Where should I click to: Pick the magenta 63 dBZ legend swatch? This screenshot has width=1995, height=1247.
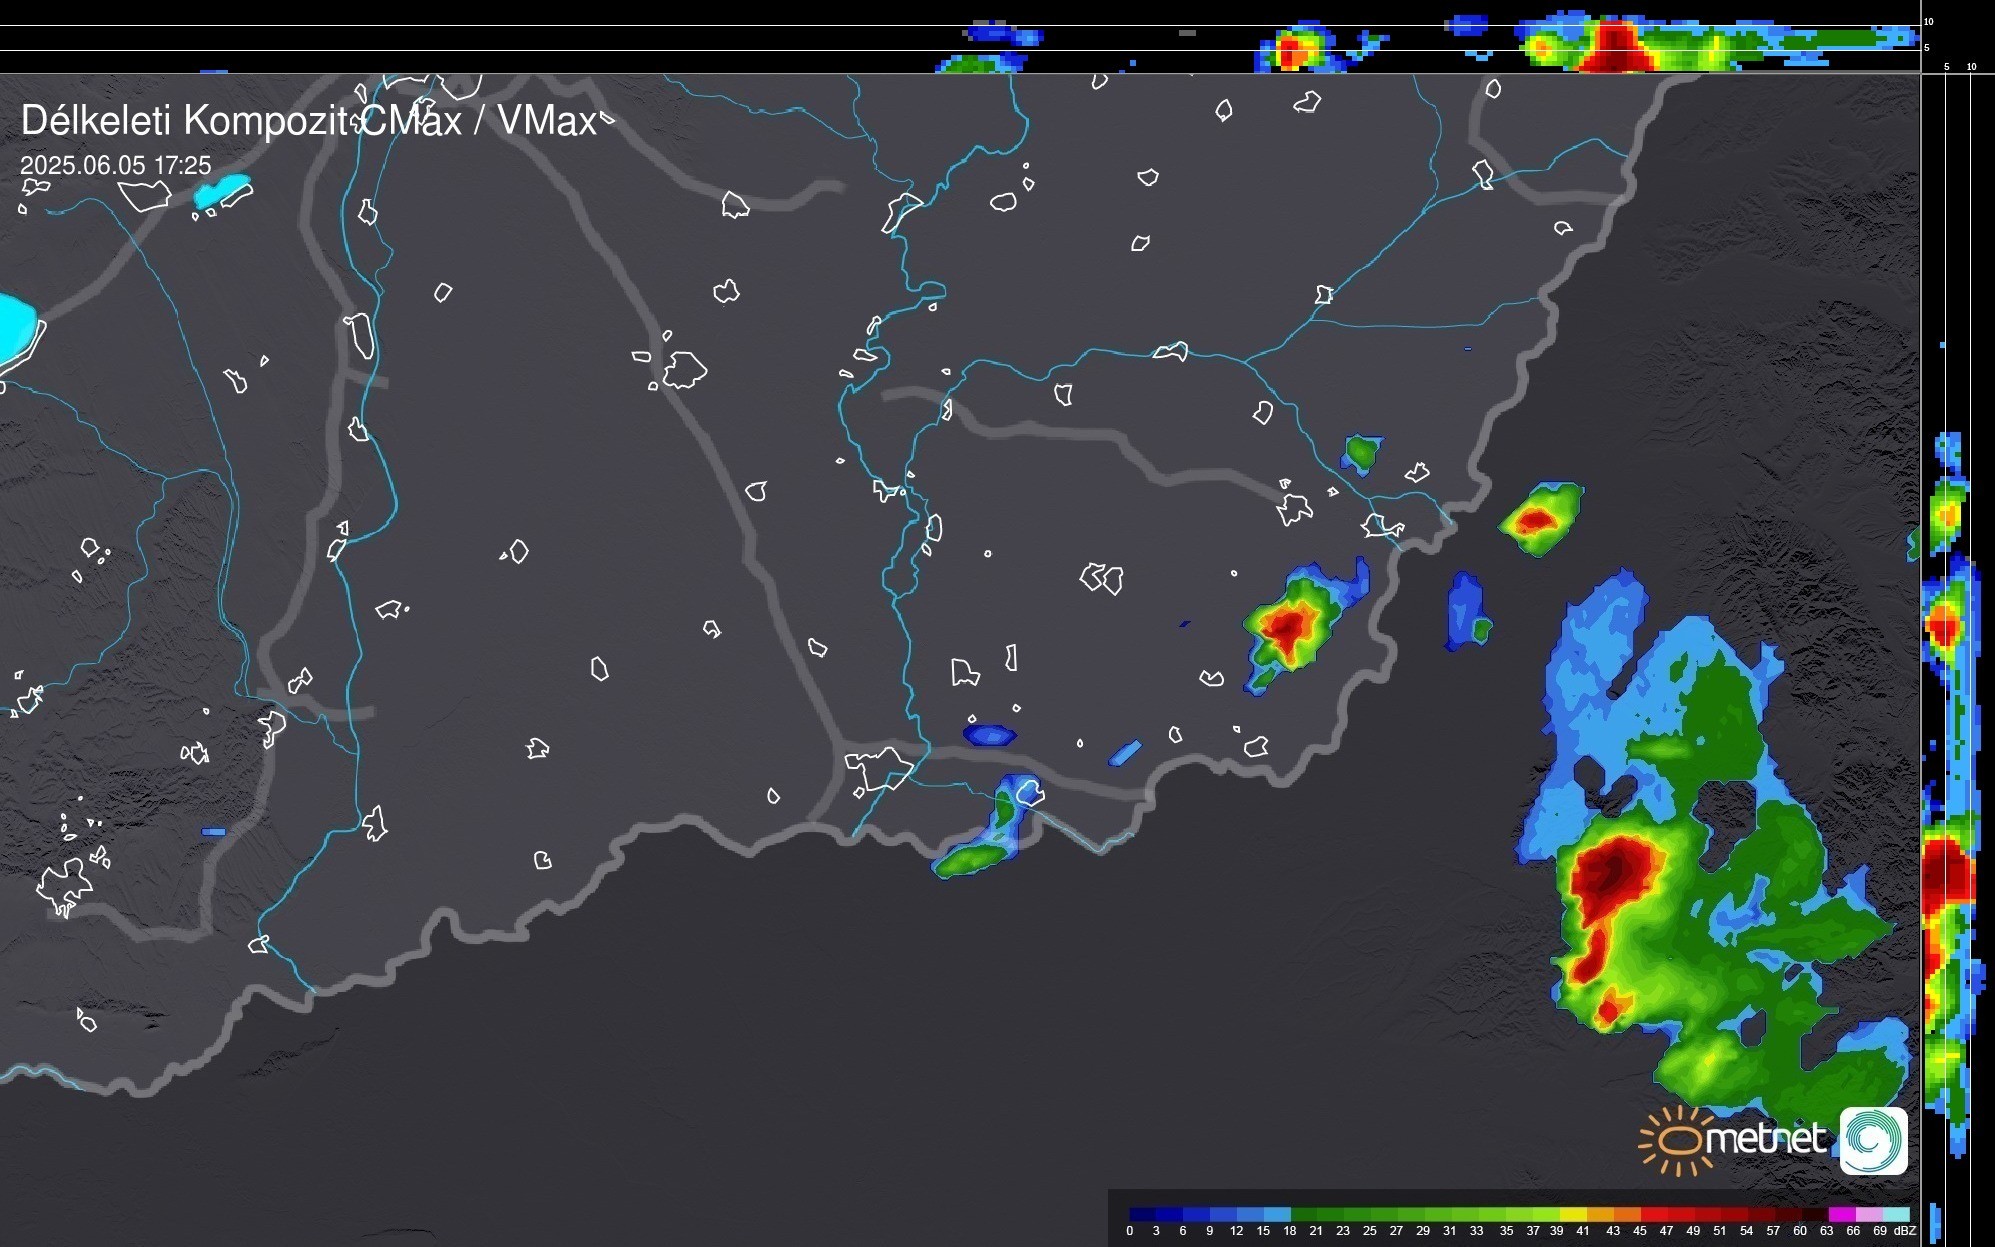coord(1841,1215)
